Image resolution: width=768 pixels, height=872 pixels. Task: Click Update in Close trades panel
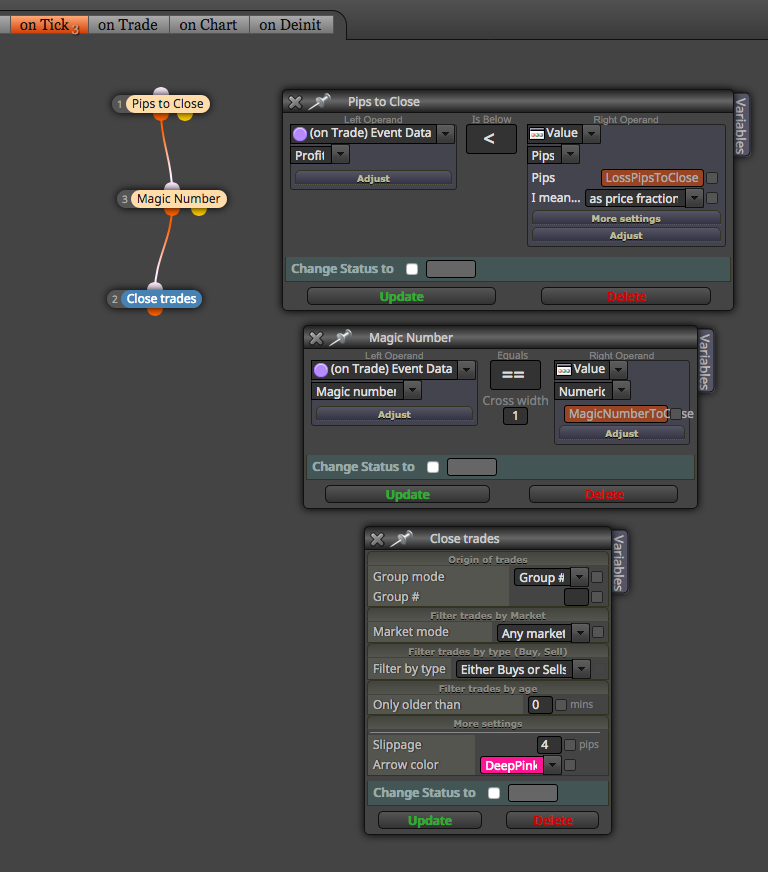click(x=430, y=820)
